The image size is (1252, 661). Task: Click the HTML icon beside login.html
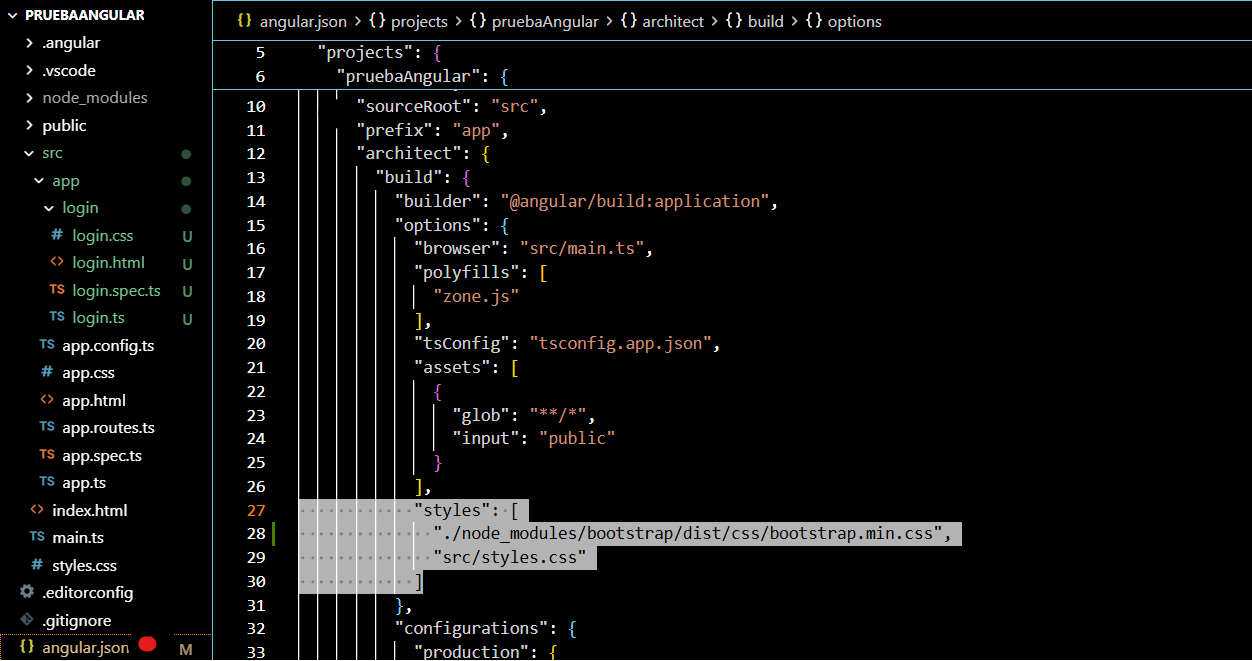tap(57, 263)
